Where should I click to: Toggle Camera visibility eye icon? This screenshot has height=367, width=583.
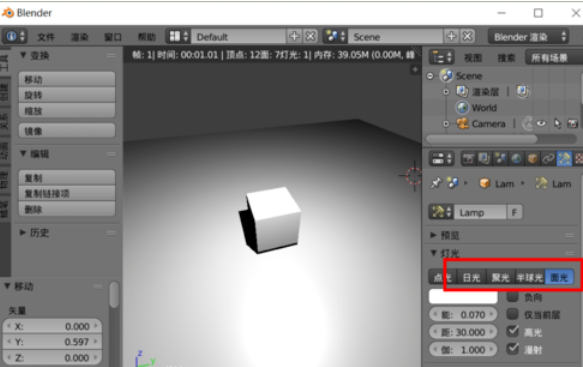point(541,123)
